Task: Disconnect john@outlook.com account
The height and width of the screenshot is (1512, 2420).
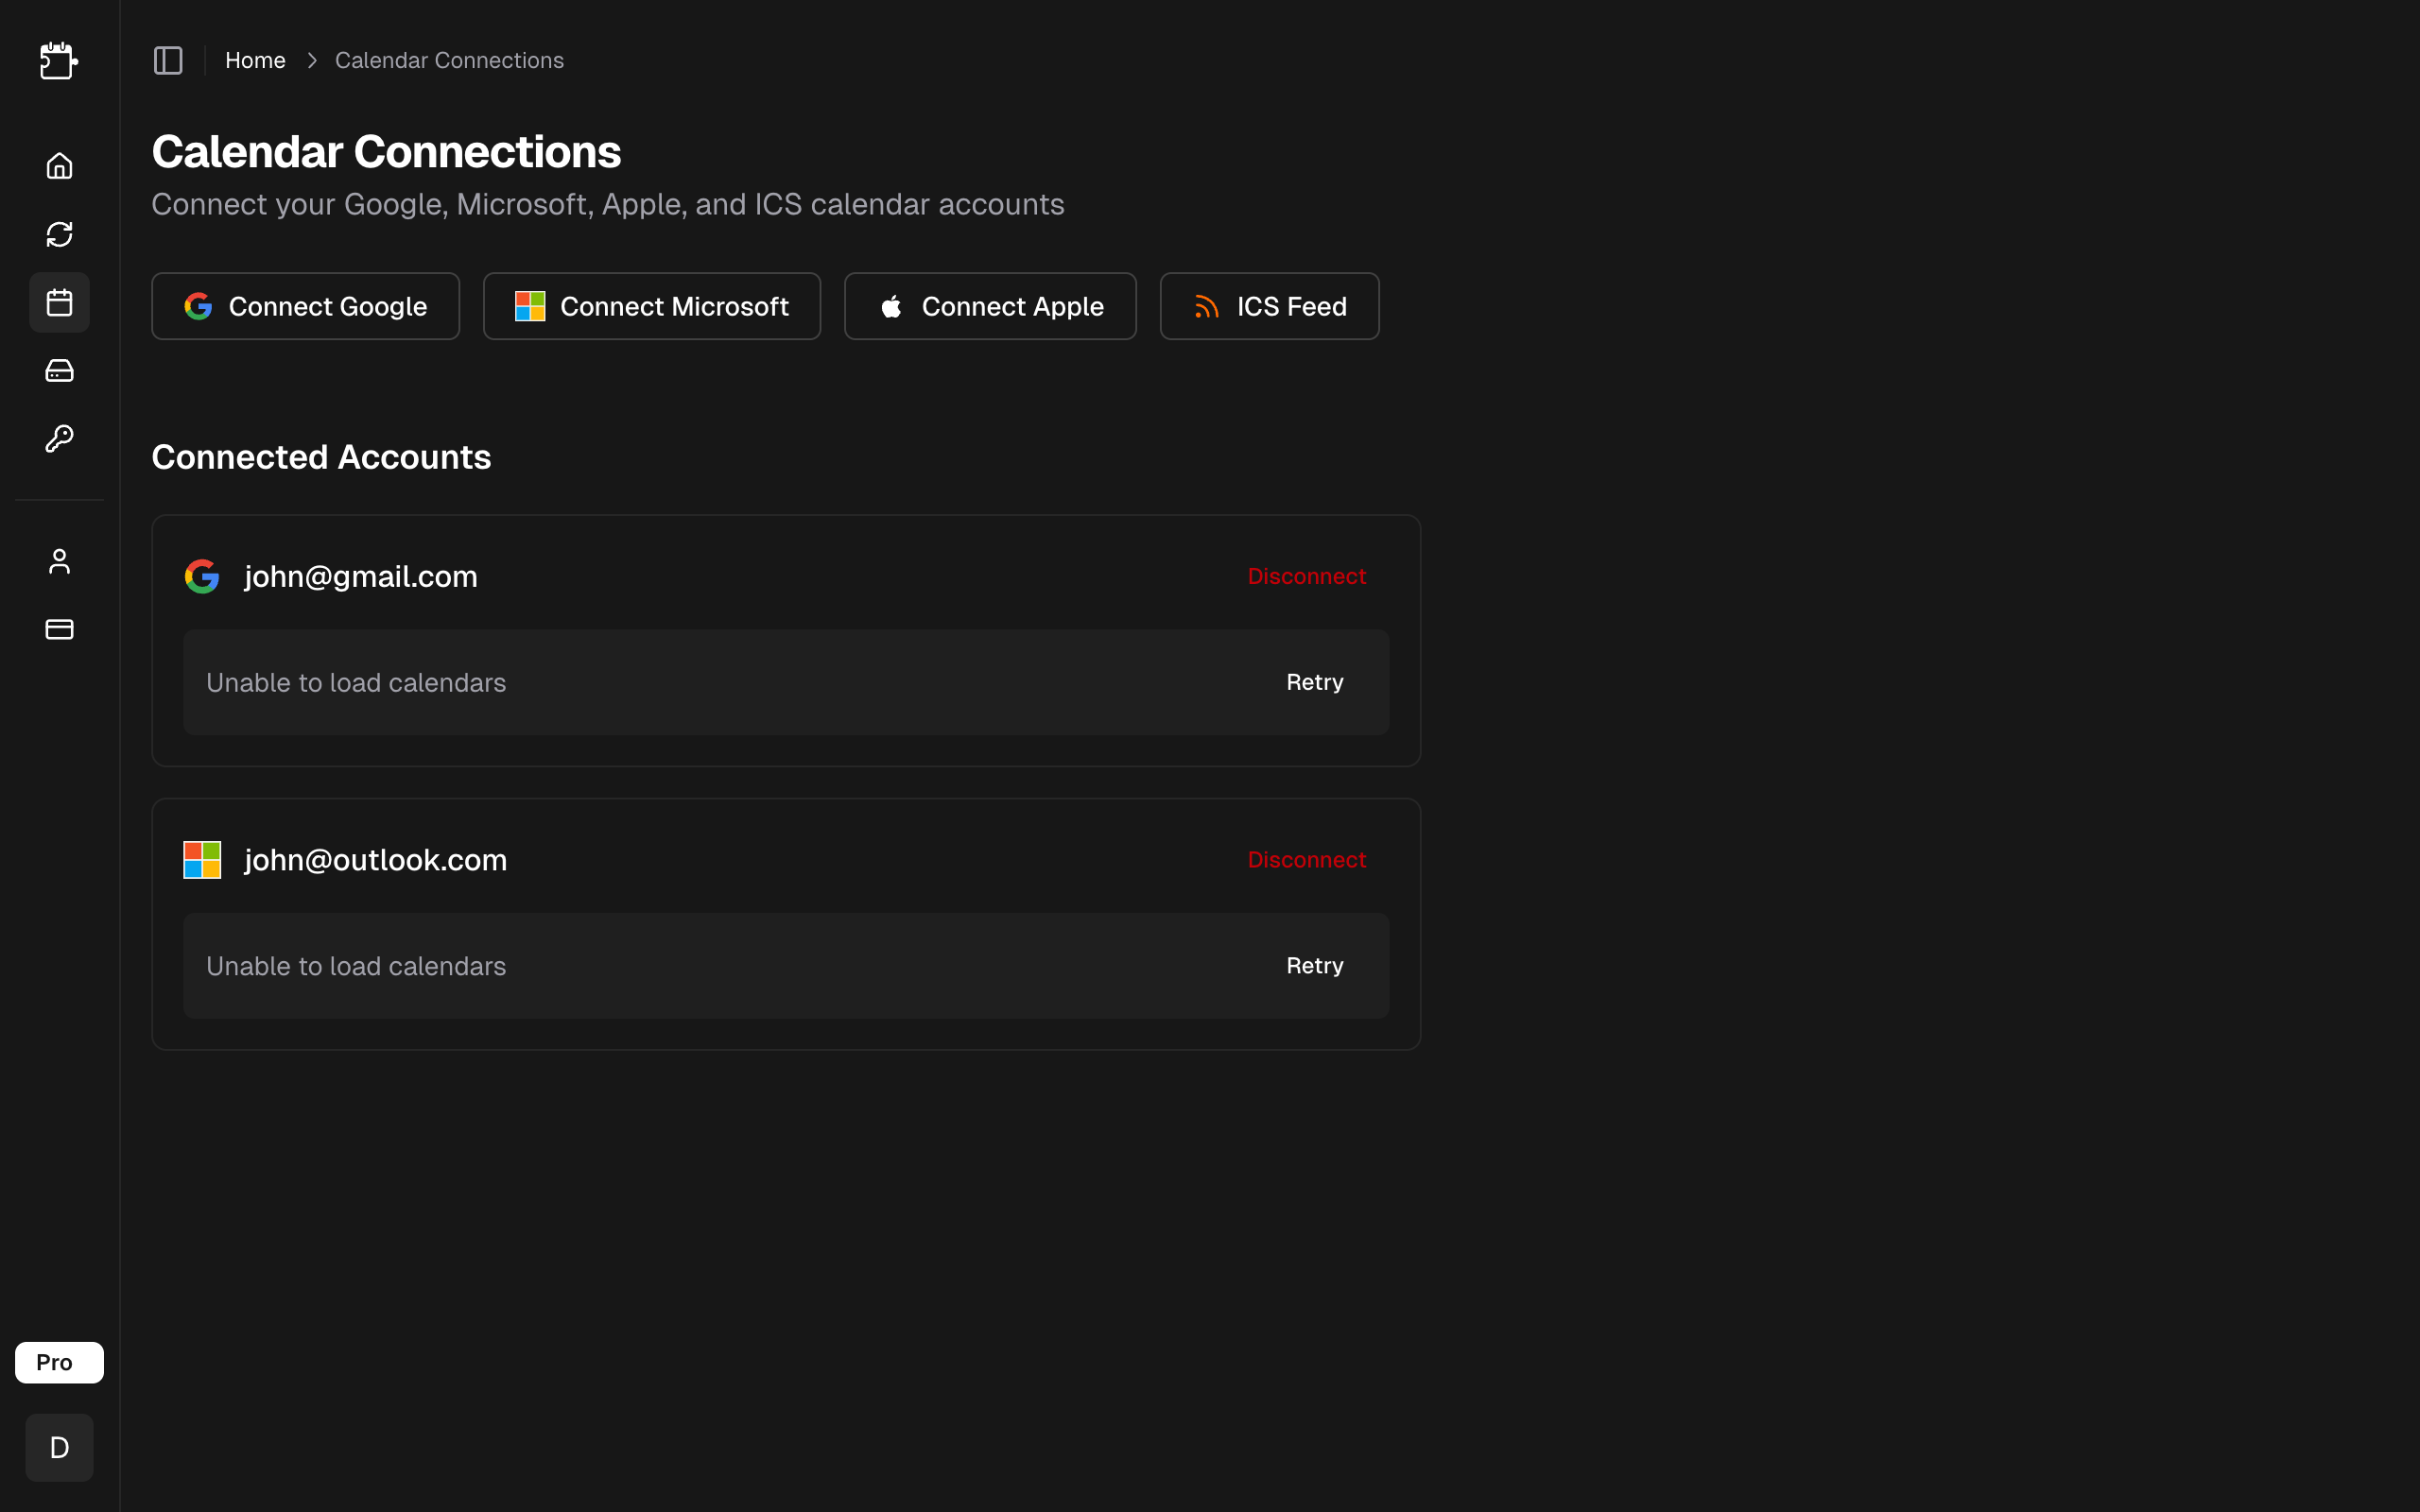Action: [1306, 859]
